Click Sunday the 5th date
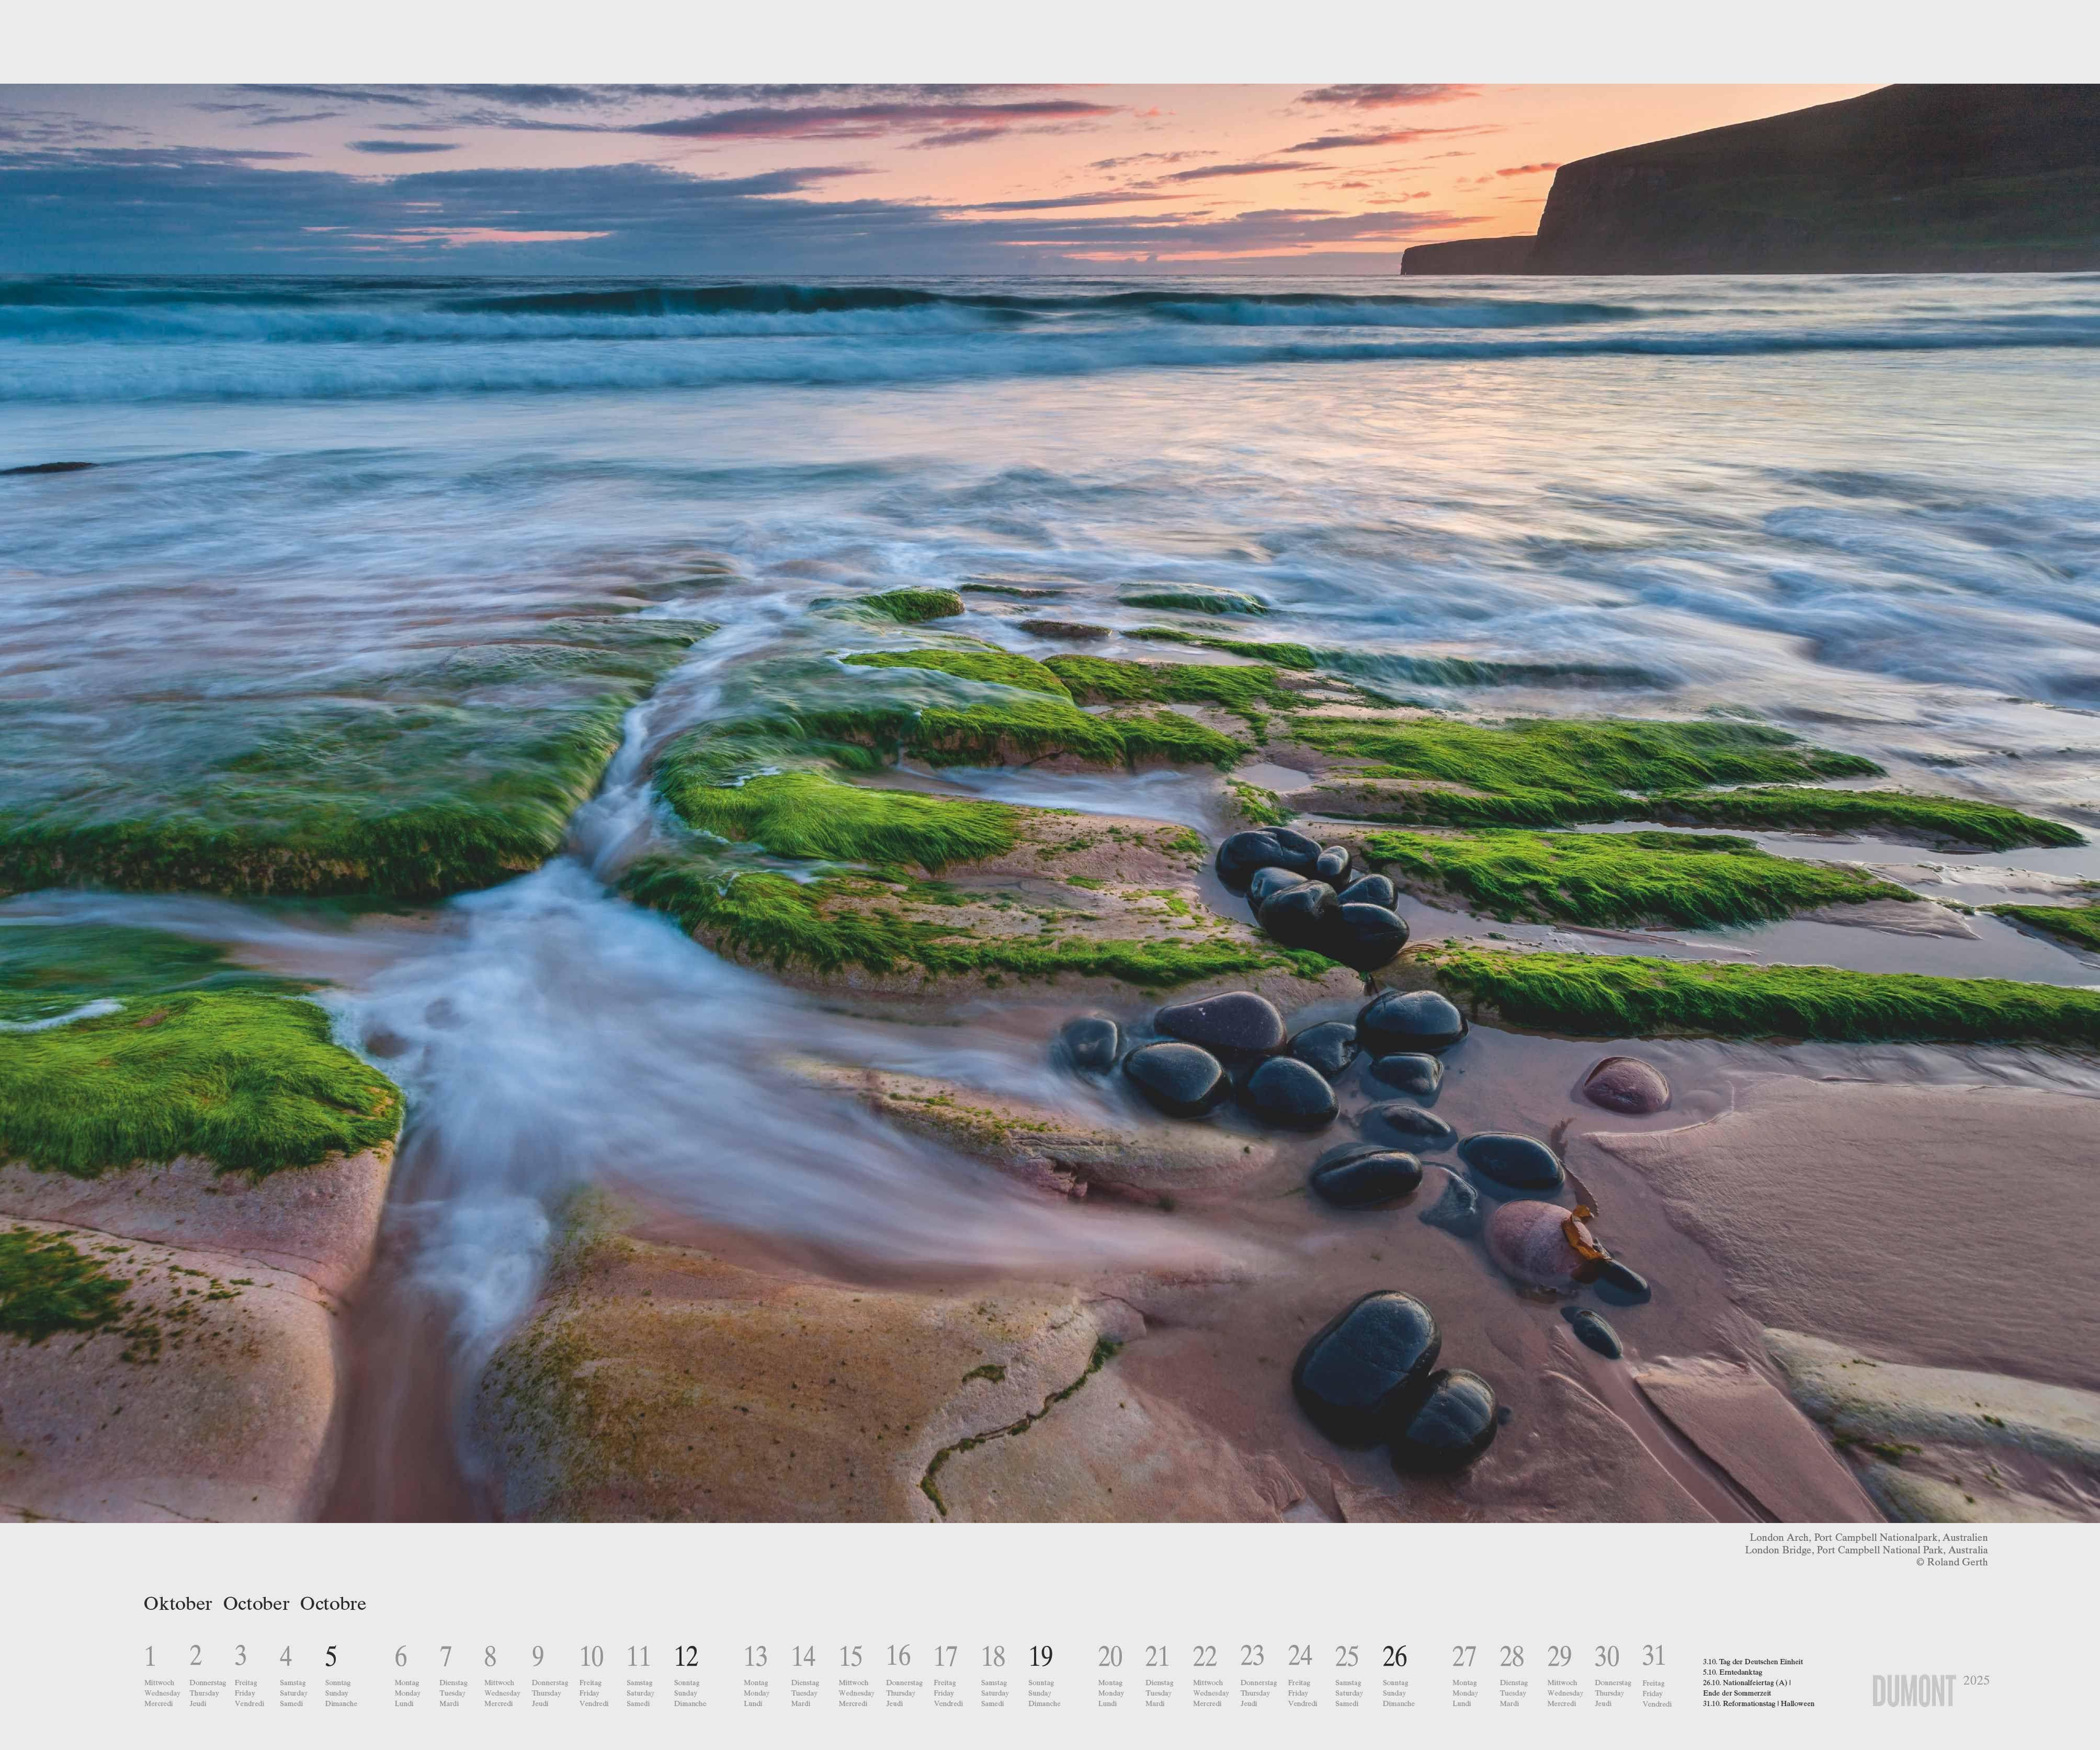 [331, 1656]
